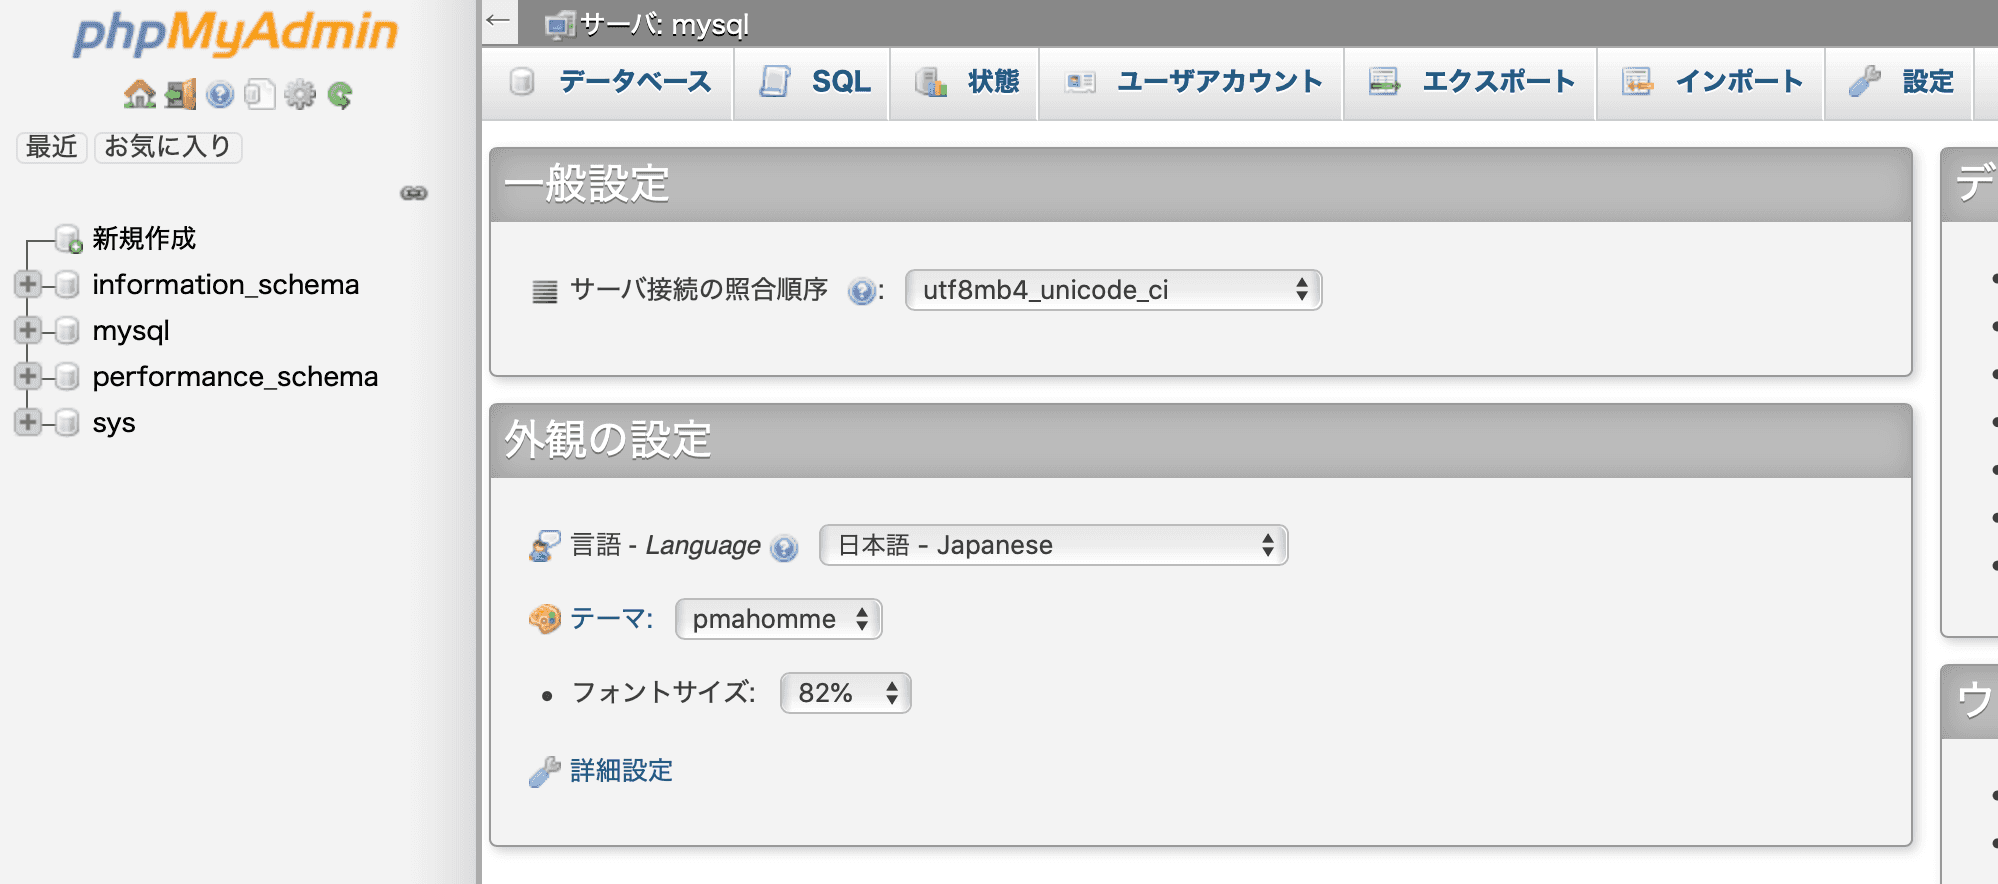Image resolution: width=1998 pixels, height=884 pixels.
Task: Open the MySQL documentation page icon
Action: (x=259, y=95)
